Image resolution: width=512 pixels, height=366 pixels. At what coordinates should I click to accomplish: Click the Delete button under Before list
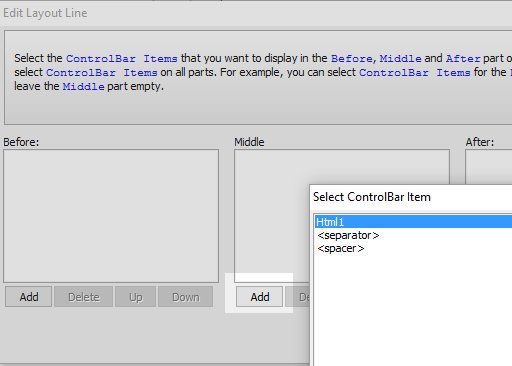[84, 297]
